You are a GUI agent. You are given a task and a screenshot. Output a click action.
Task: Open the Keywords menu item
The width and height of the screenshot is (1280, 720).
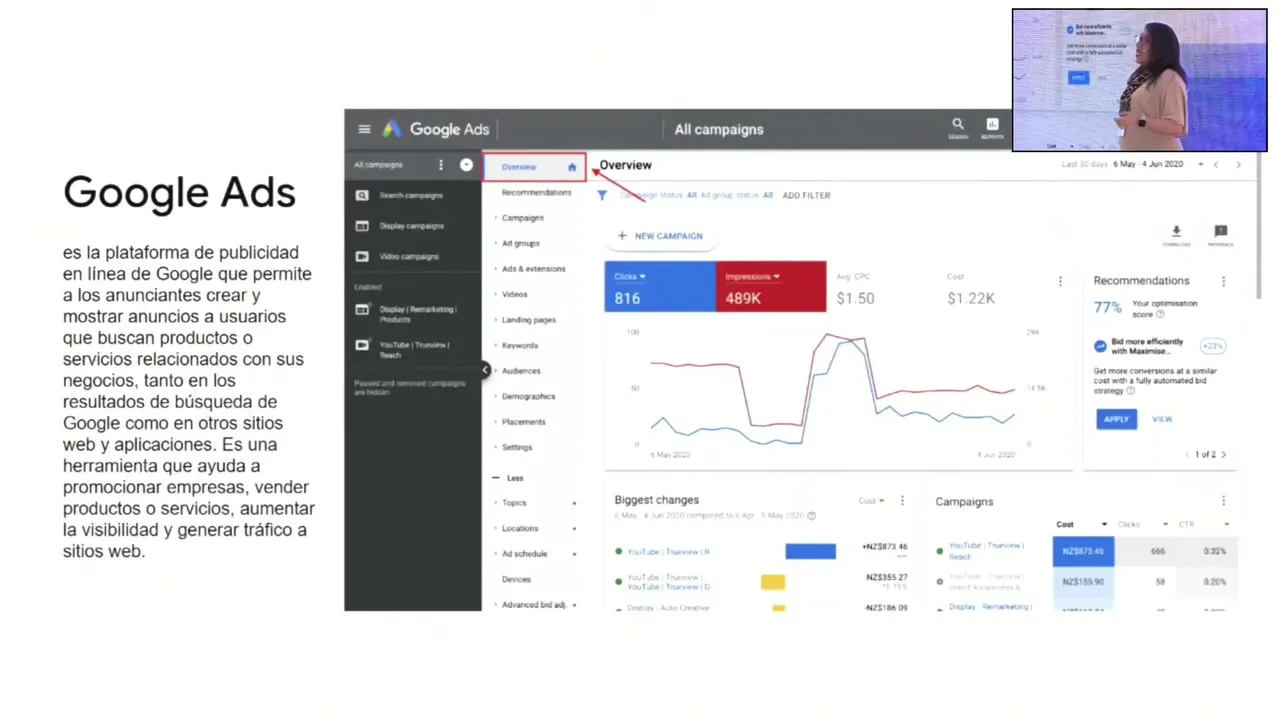tap(519, 345)
